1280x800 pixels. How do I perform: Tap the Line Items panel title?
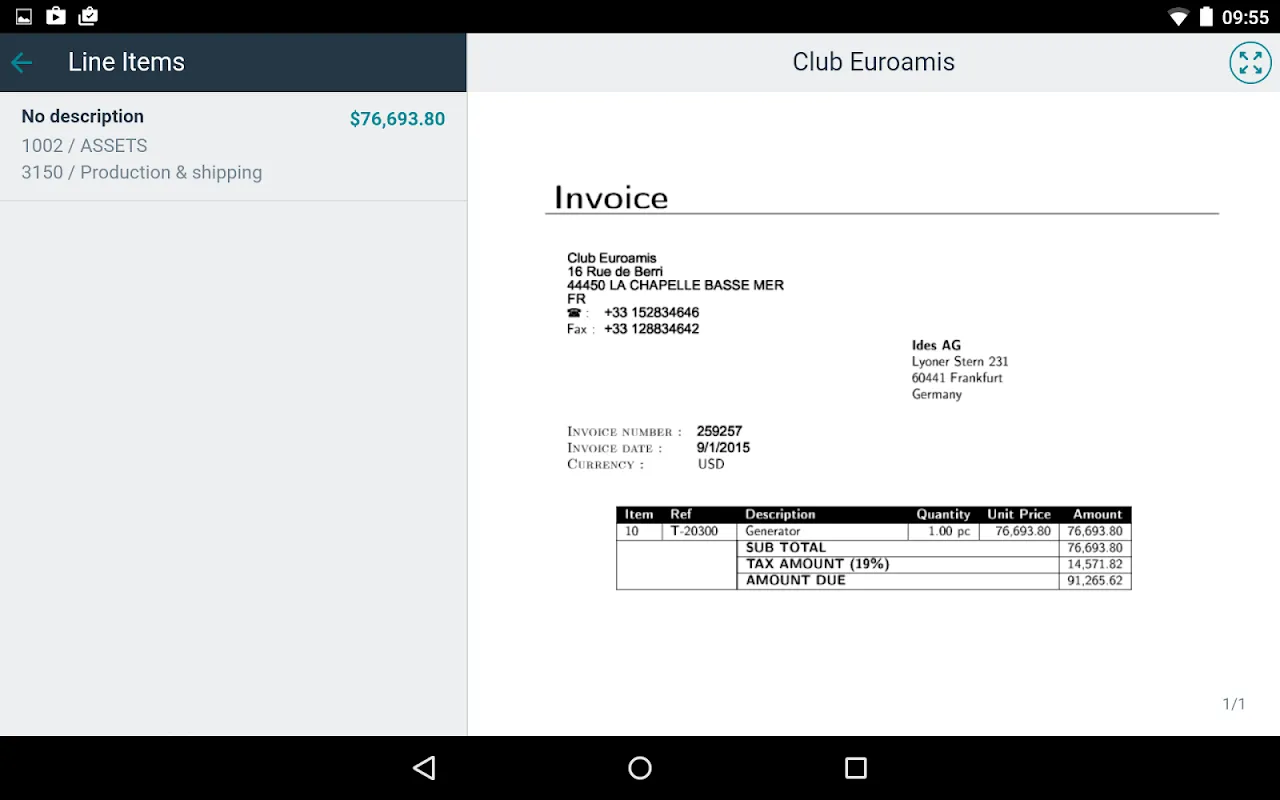[x=126, y=62]
